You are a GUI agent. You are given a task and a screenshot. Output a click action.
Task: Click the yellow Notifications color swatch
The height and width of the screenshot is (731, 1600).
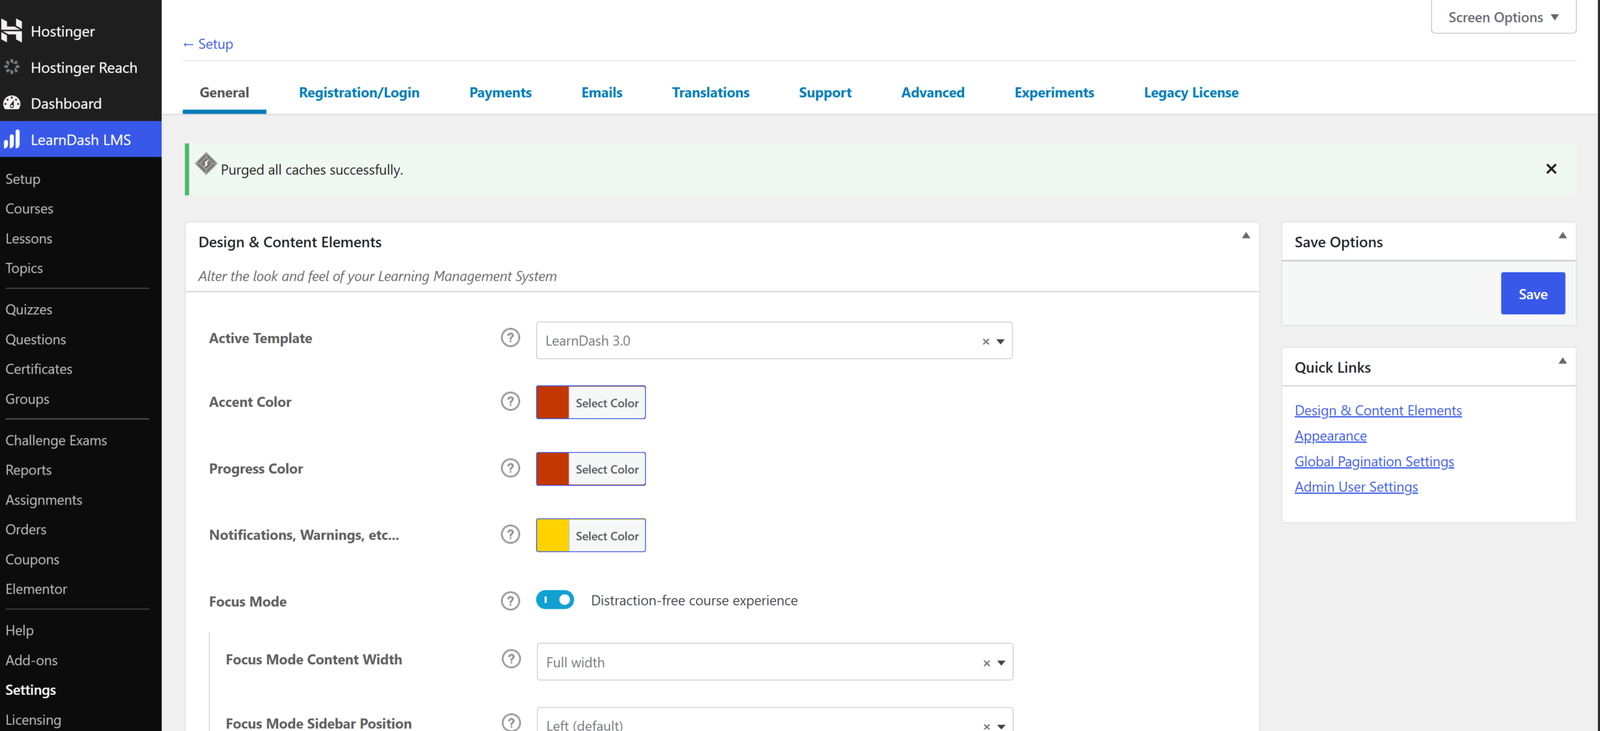point(553,535)
